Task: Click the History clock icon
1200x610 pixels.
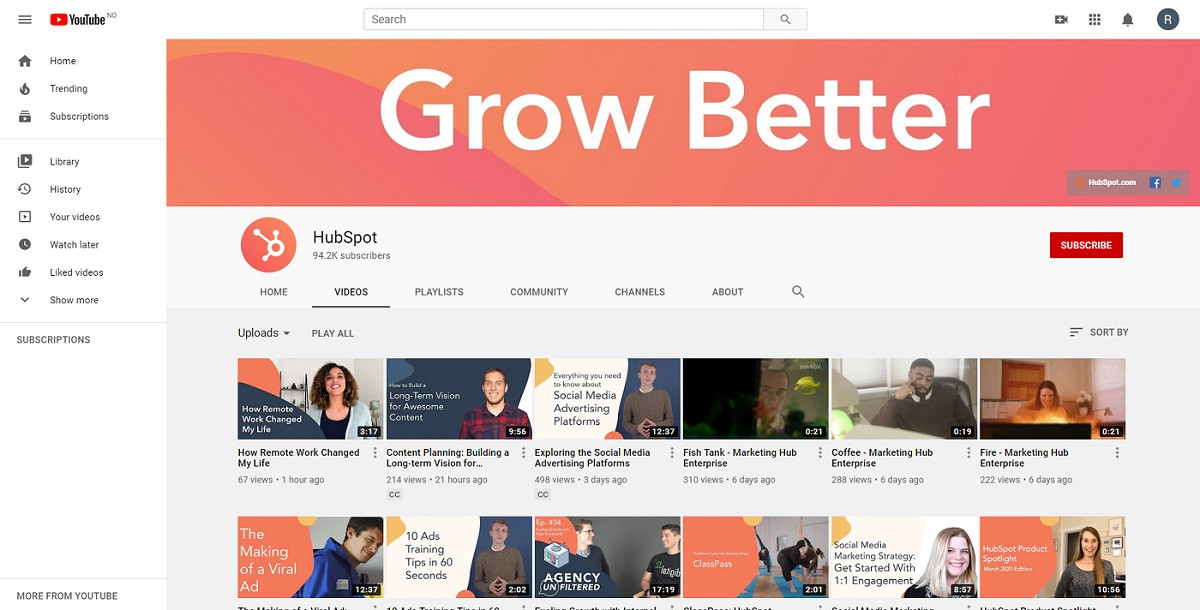Action: pos(26,189)
